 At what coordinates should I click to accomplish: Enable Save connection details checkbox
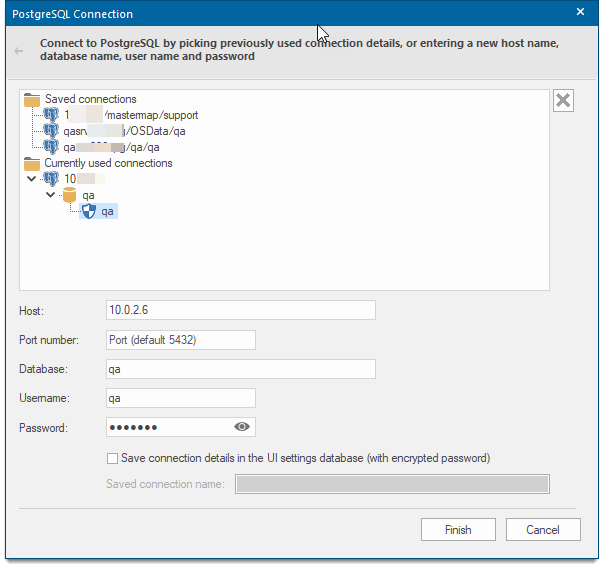click(112, 458)
